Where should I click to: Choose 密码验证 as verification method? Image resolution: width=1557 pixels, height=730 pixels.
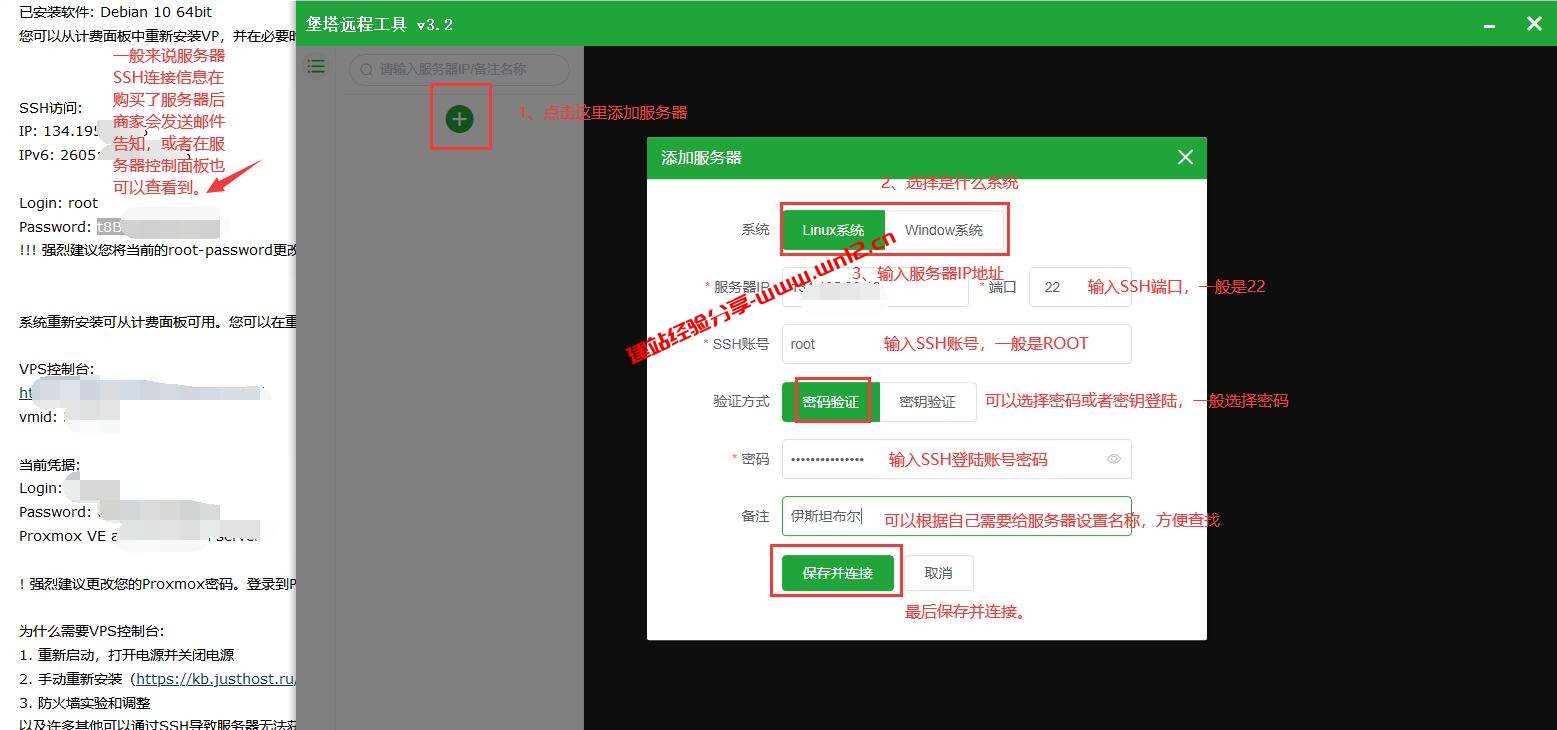point(830,401)
